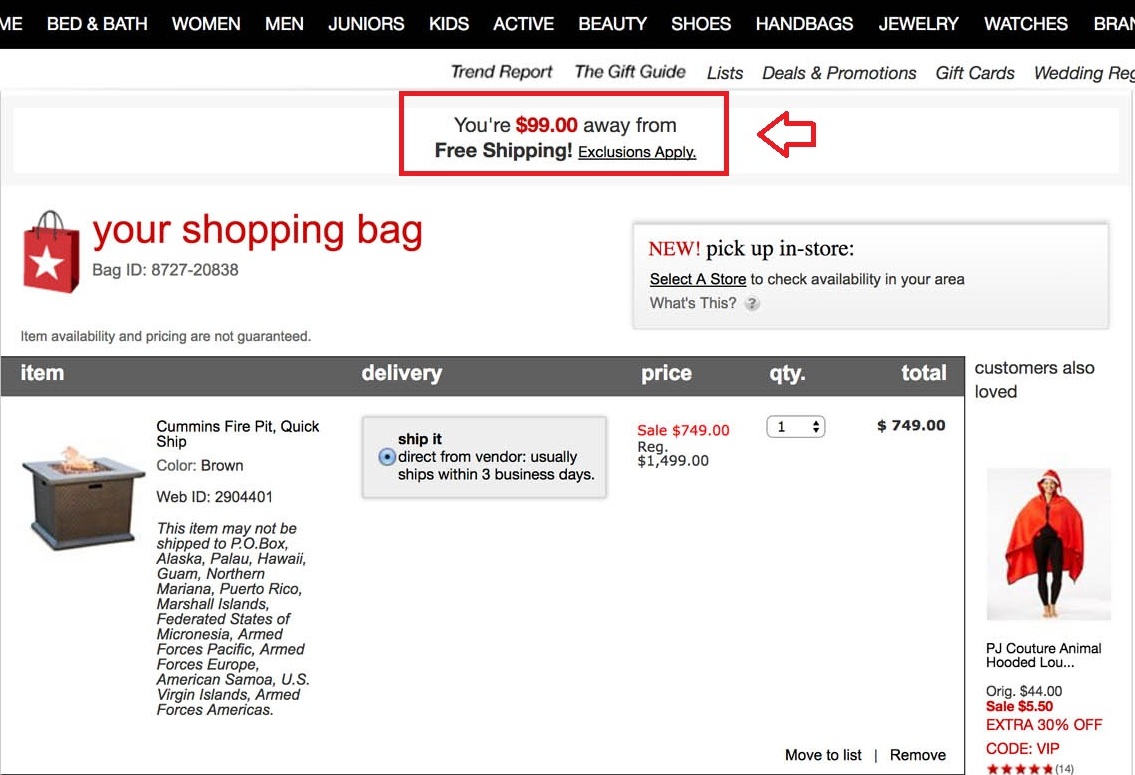Image resolution: width=1135 pixels, height=775 pixels.
Task: Click the Sale $5.50 price
Action: pos(1019,706)
